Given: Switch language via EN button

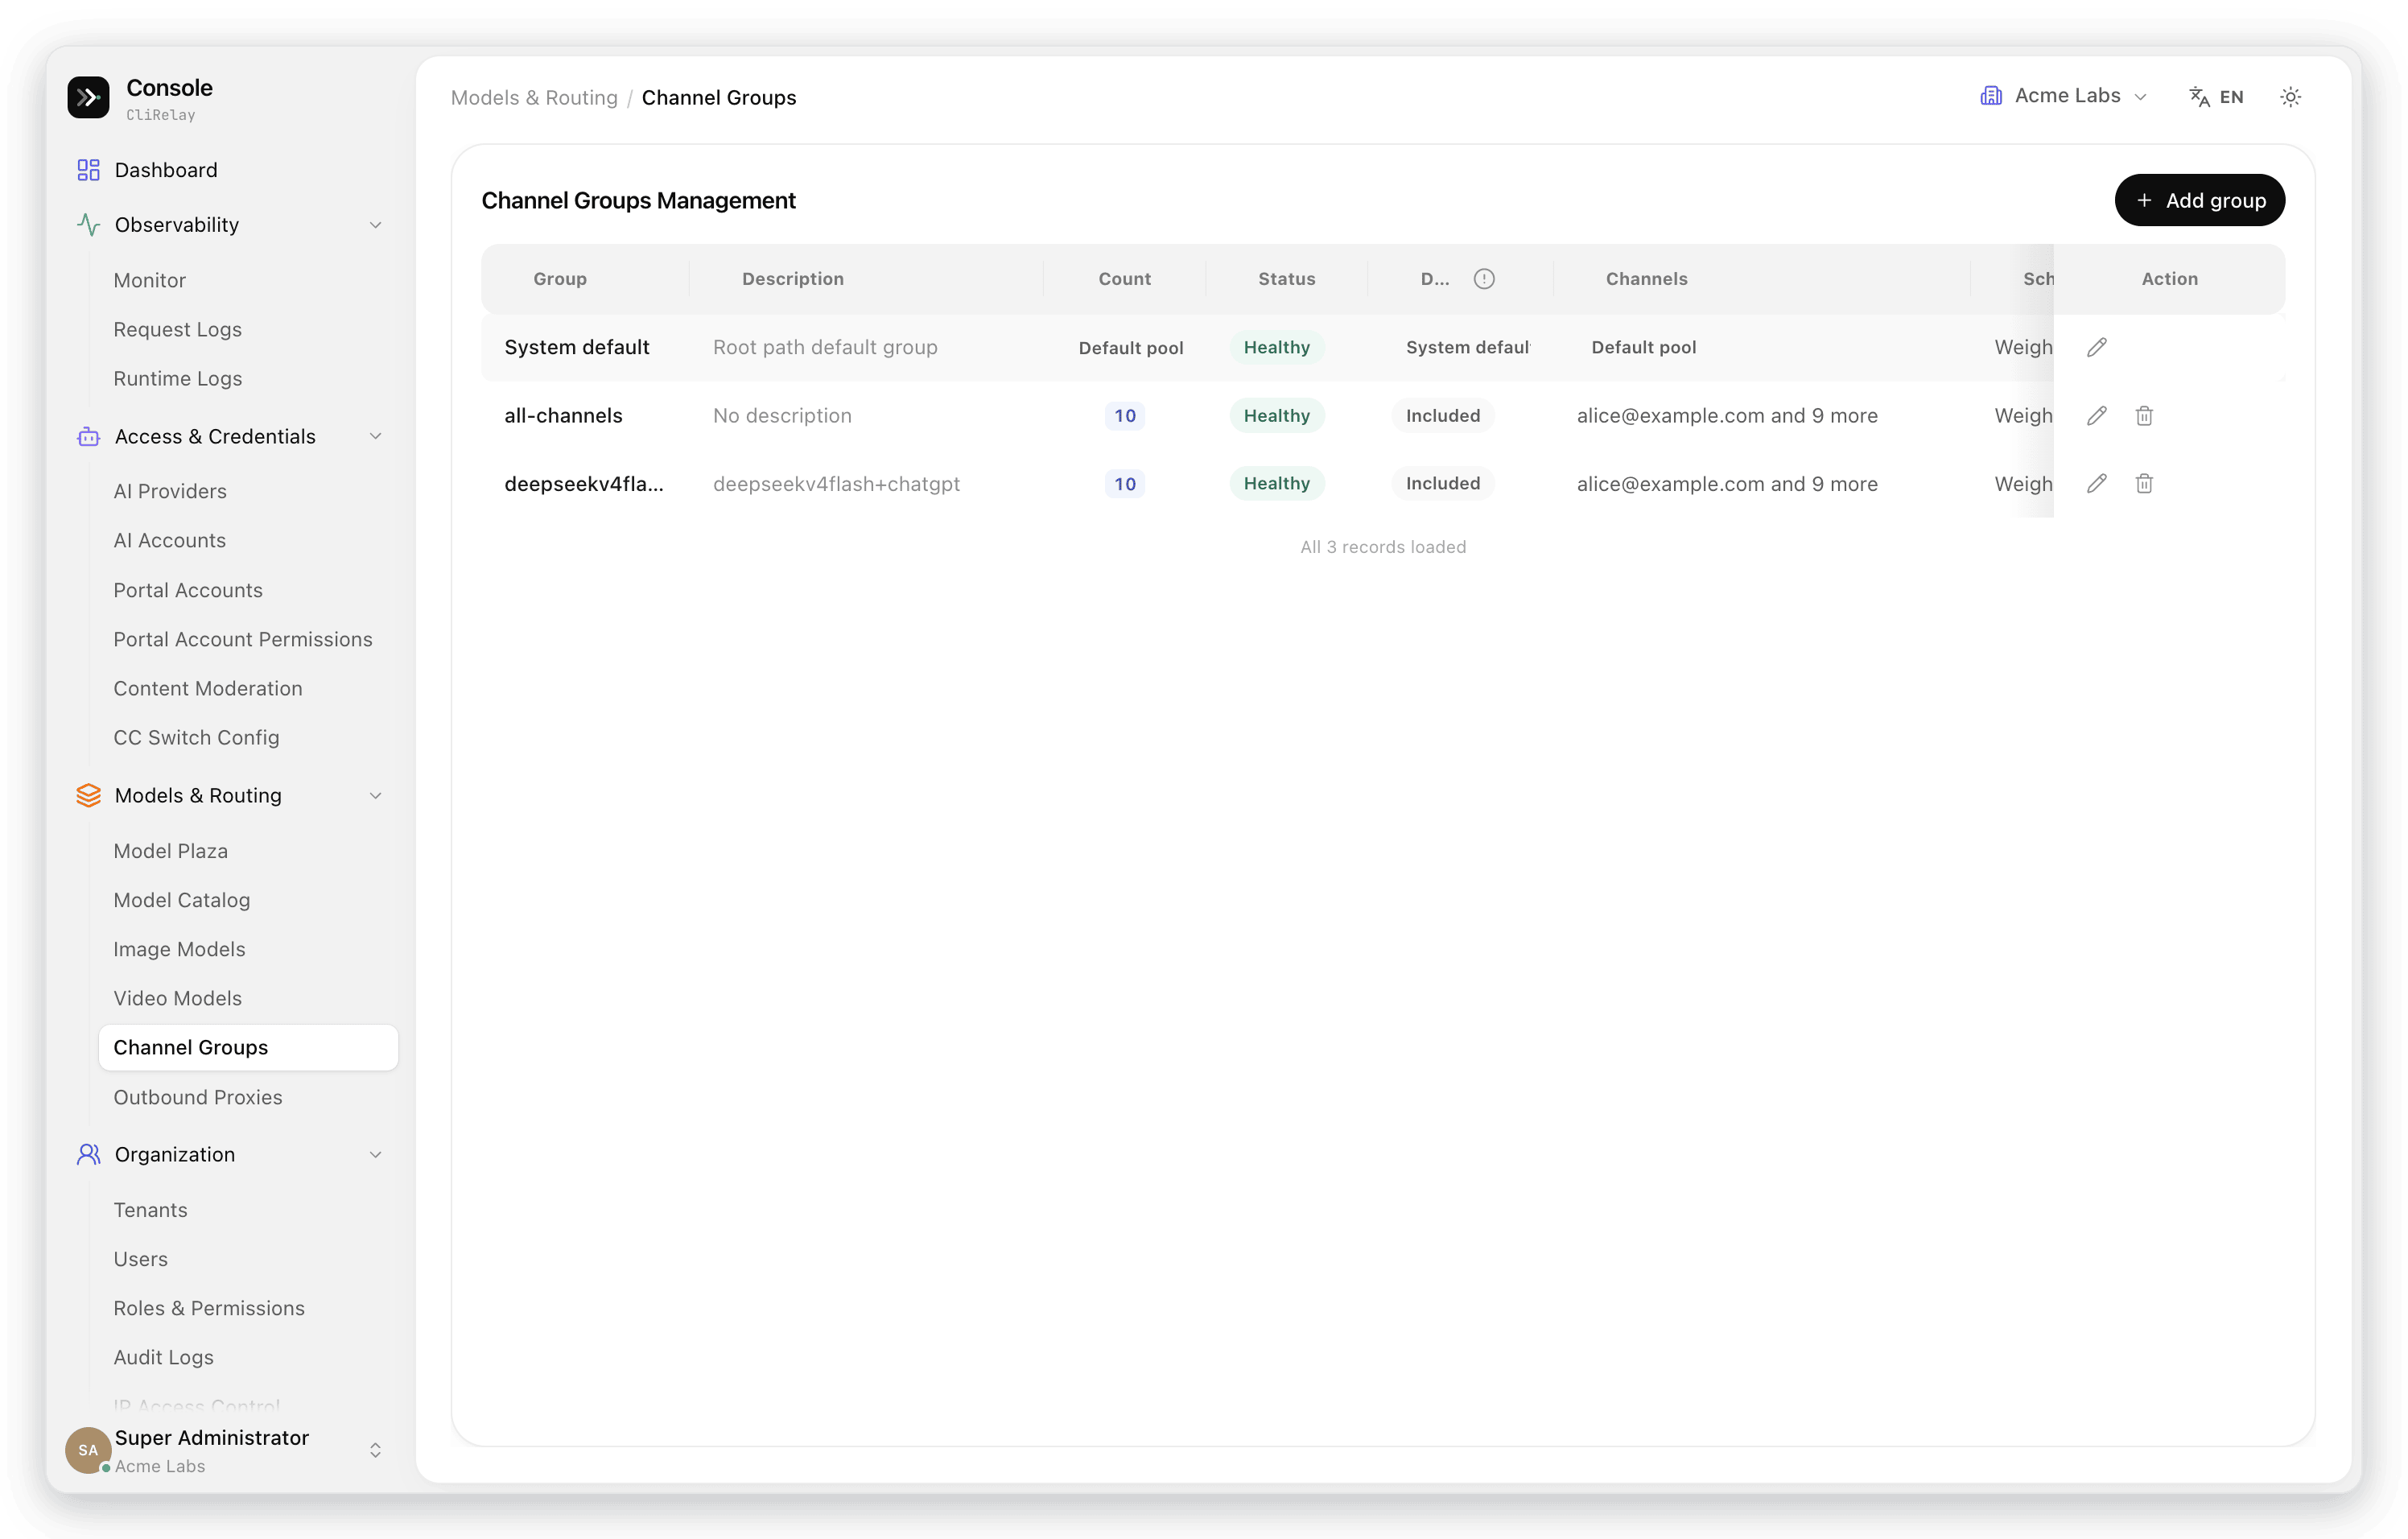Looking at the screenshot, I should click(x=2217, y=97).
